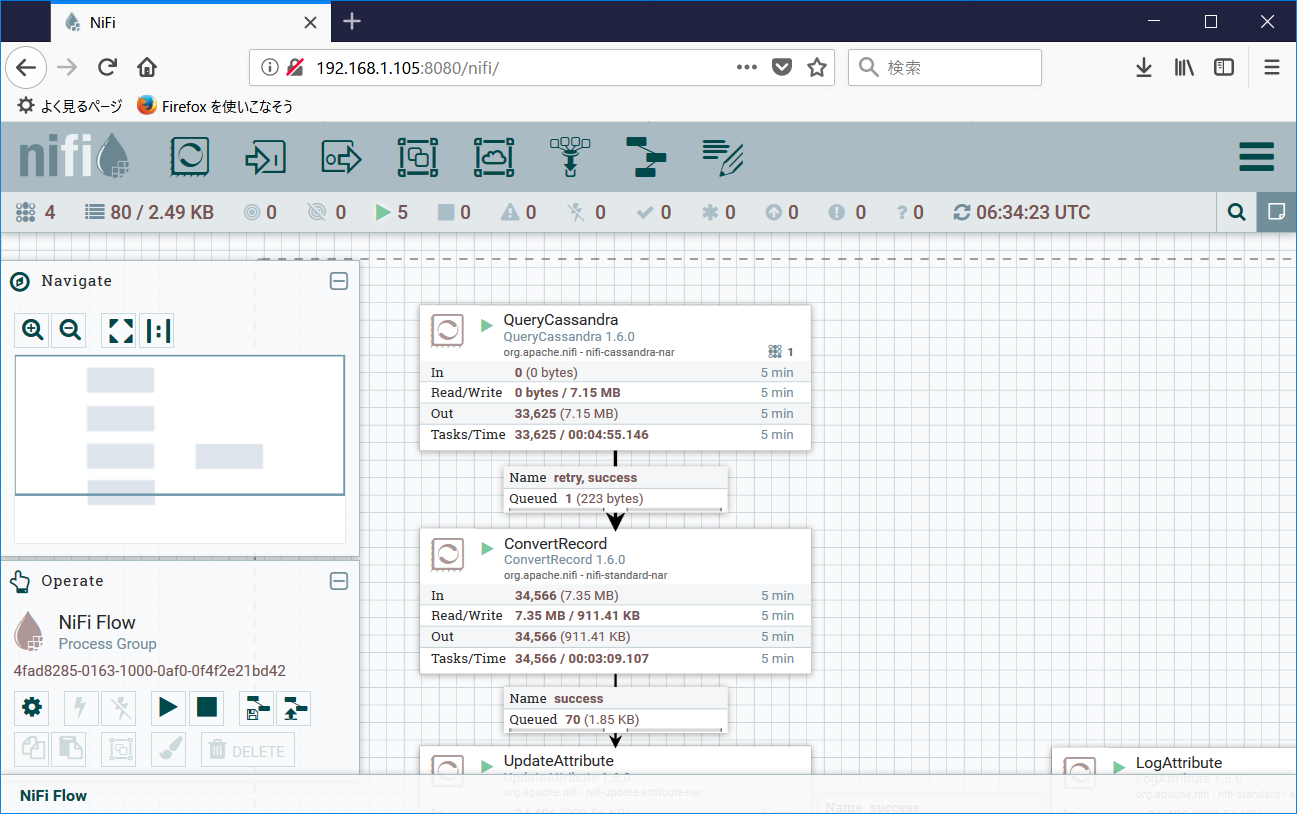The image size is (1297, 814).
Task: Open flow search with the magnifier icon
Action: point(1236,212)
